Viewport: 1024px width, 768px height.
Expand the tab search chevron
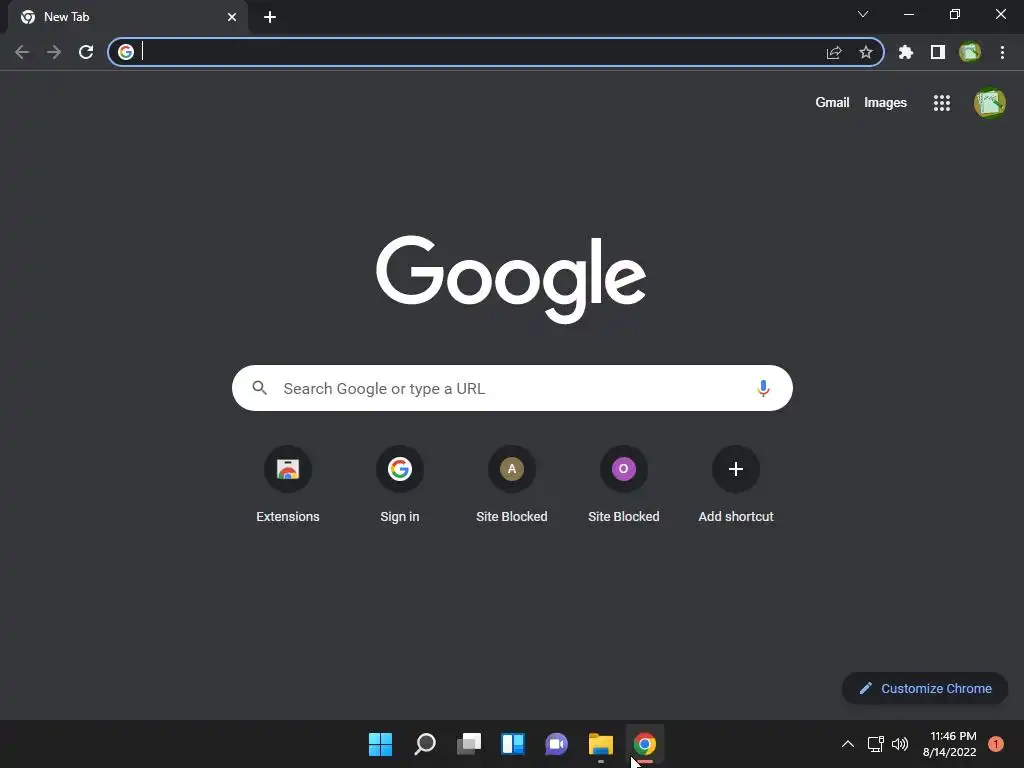coord(863,14)
